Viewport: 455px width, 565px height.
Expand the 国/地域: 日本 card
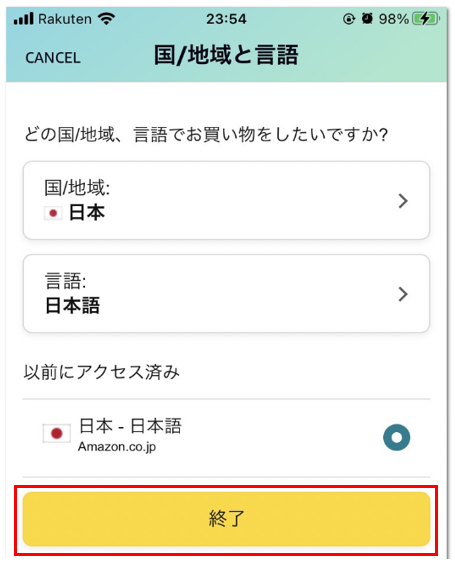tap(226, 200)
